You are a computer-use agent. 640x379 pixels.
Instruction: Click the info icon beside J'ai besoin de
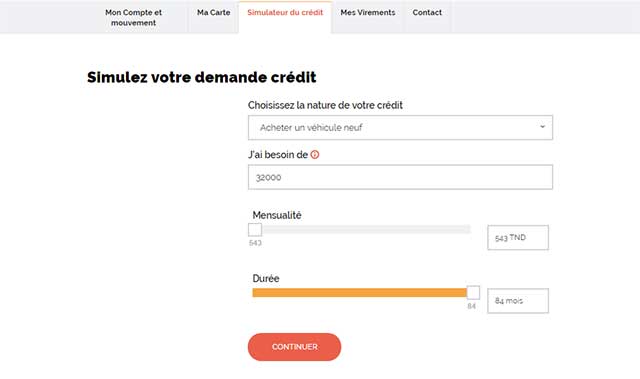point(315,155)
